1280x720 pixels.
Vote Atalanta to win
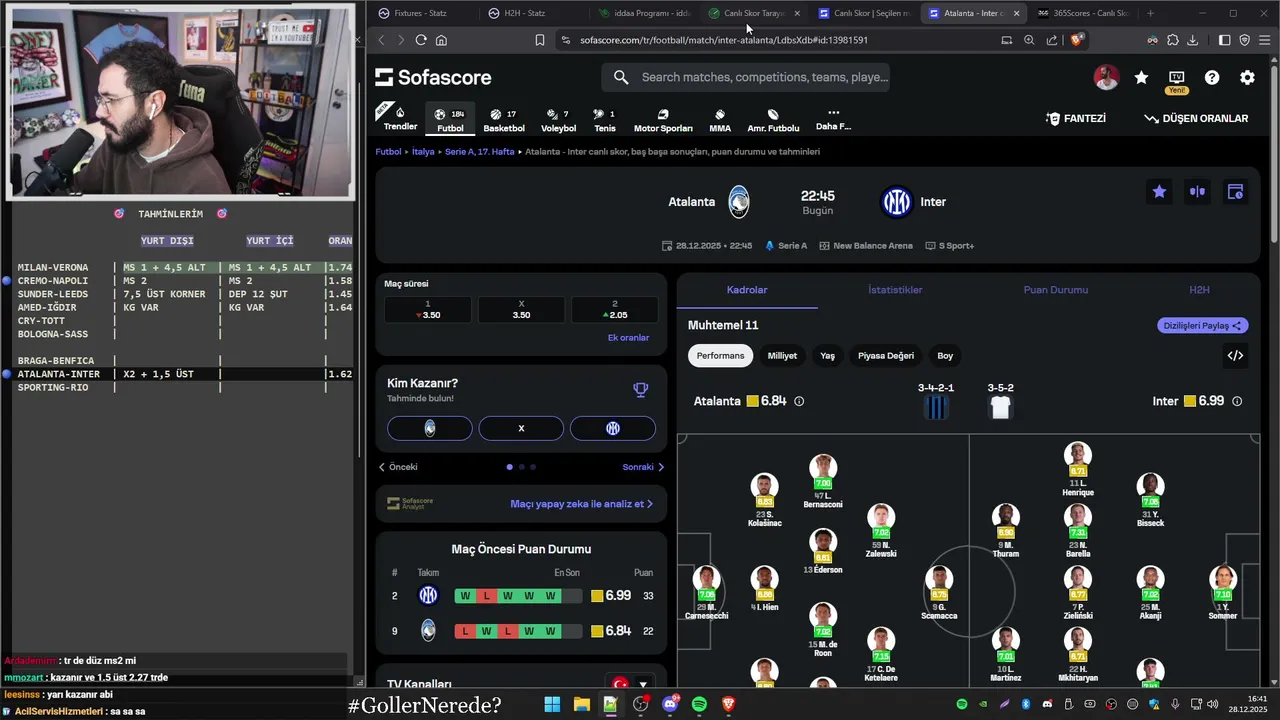[430, 428]
